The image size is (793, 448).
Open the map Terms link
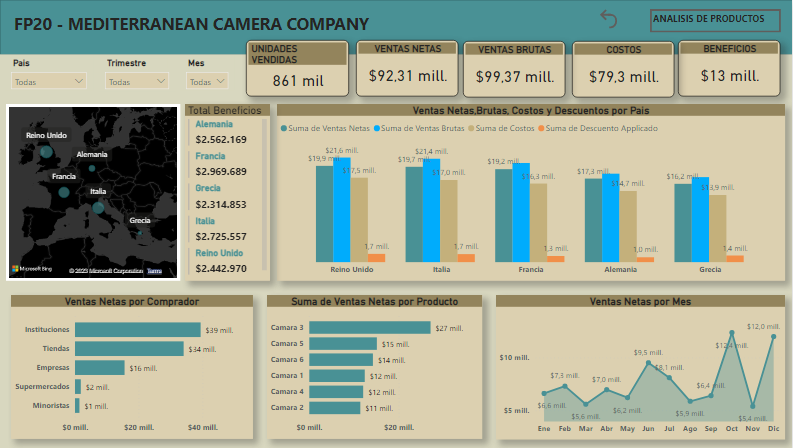[155, 271]
